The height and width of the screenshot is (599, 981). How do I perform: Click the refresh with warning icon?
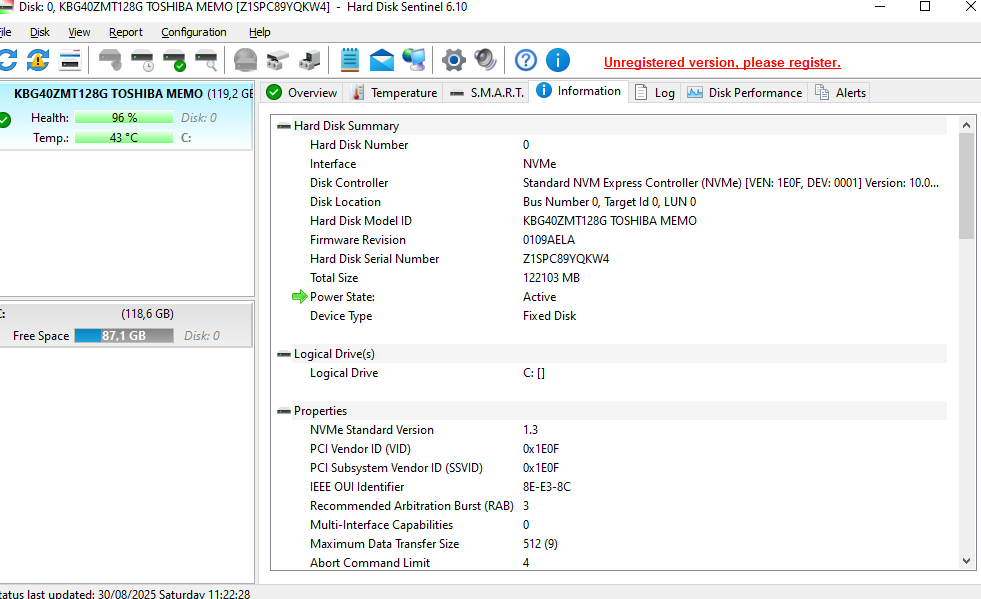pyautogui.click(x=38, y=60)
